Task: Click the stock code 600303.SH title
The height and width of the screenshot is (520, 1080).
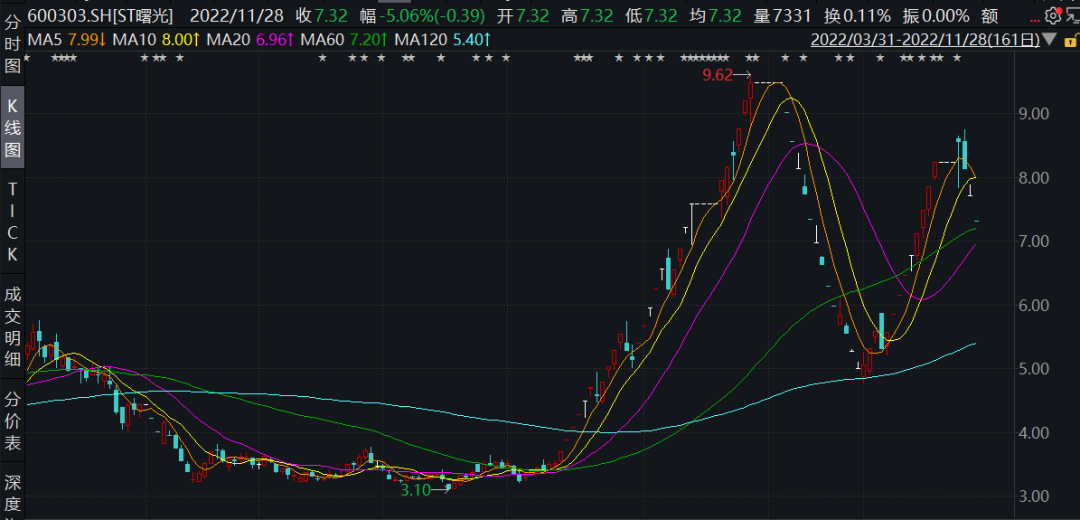Action: 70,15
